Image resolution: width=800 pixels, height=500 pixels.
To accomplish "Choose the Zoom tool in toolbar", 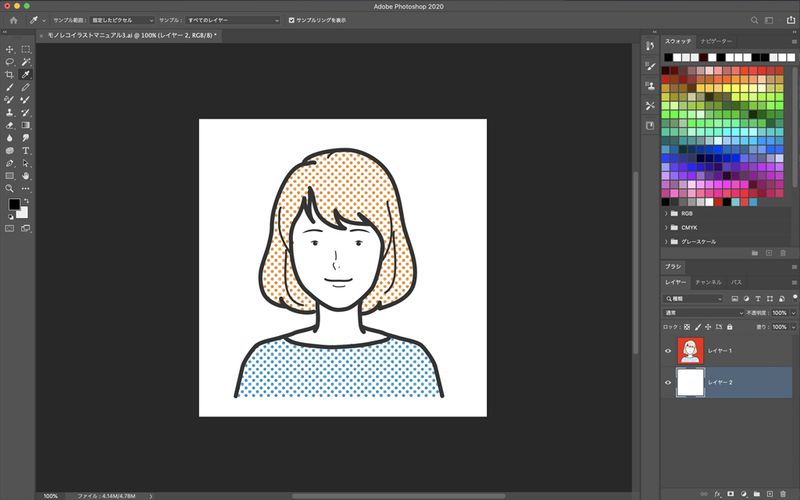I will click(x=10, y=188).
